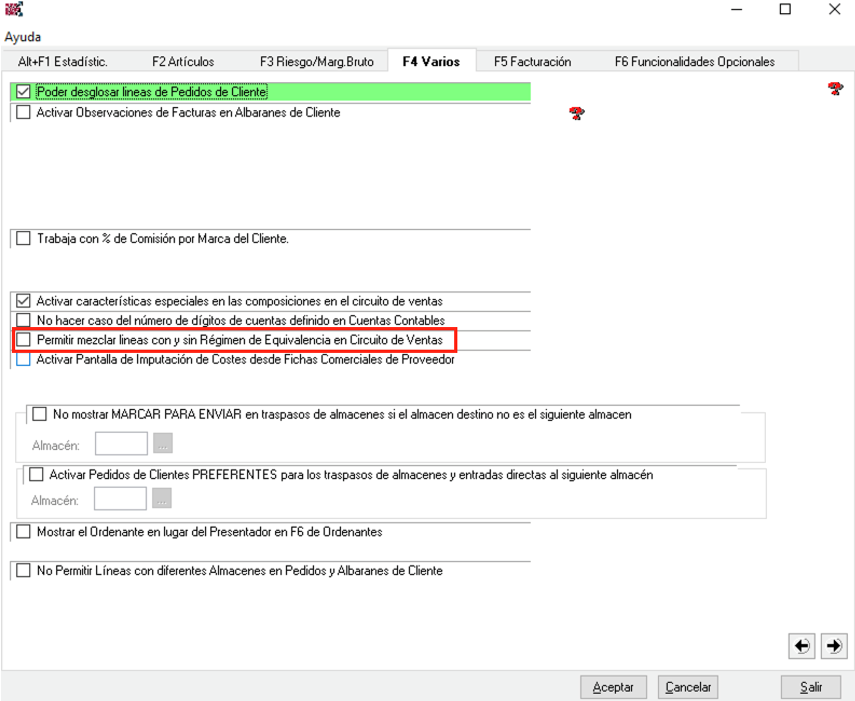This screenshot has height=701, width=855.
Task: Open F6 Funcionalidades Opcionales tab
Action: pos(695,62)
